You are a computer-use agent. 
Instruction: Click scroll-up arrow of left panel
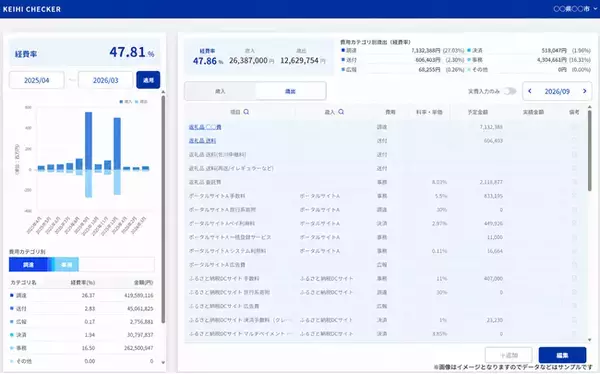163,92
